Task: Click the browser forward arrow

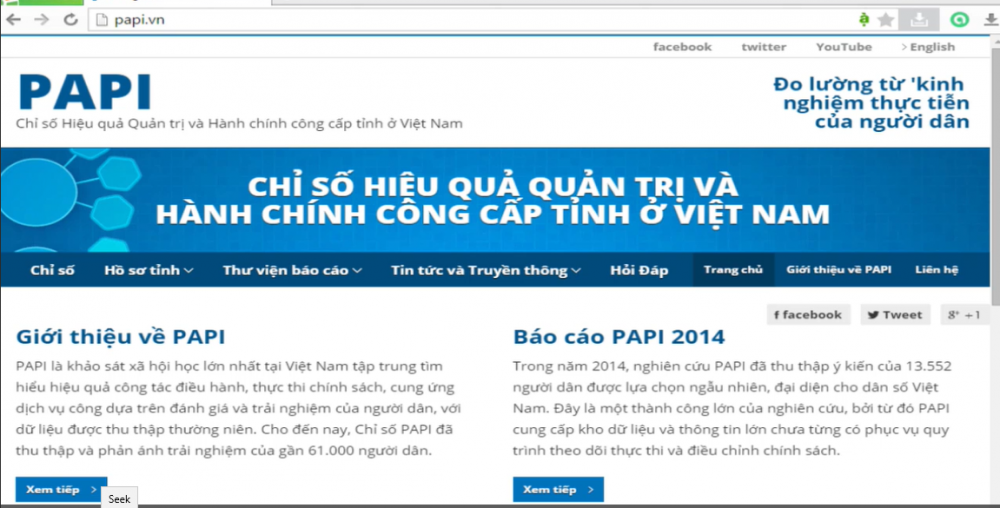Action: click(41, 20)
